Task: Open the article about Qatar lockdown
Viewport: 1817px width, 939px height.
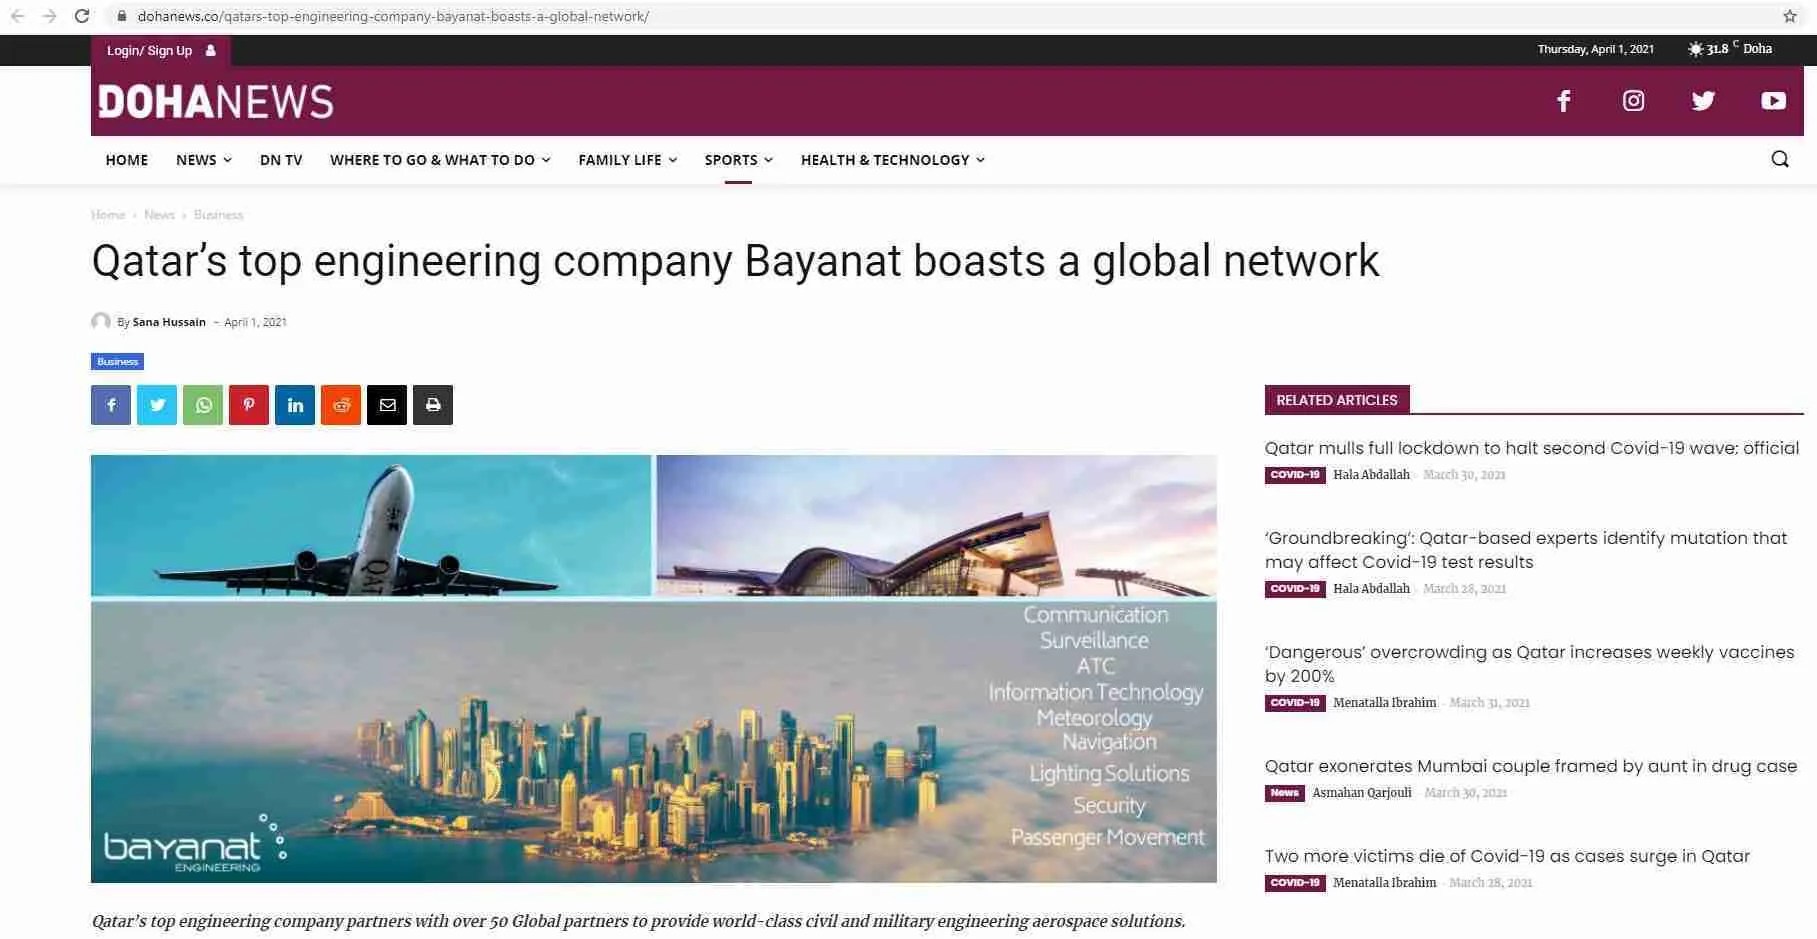Action: click(1531, 447)
